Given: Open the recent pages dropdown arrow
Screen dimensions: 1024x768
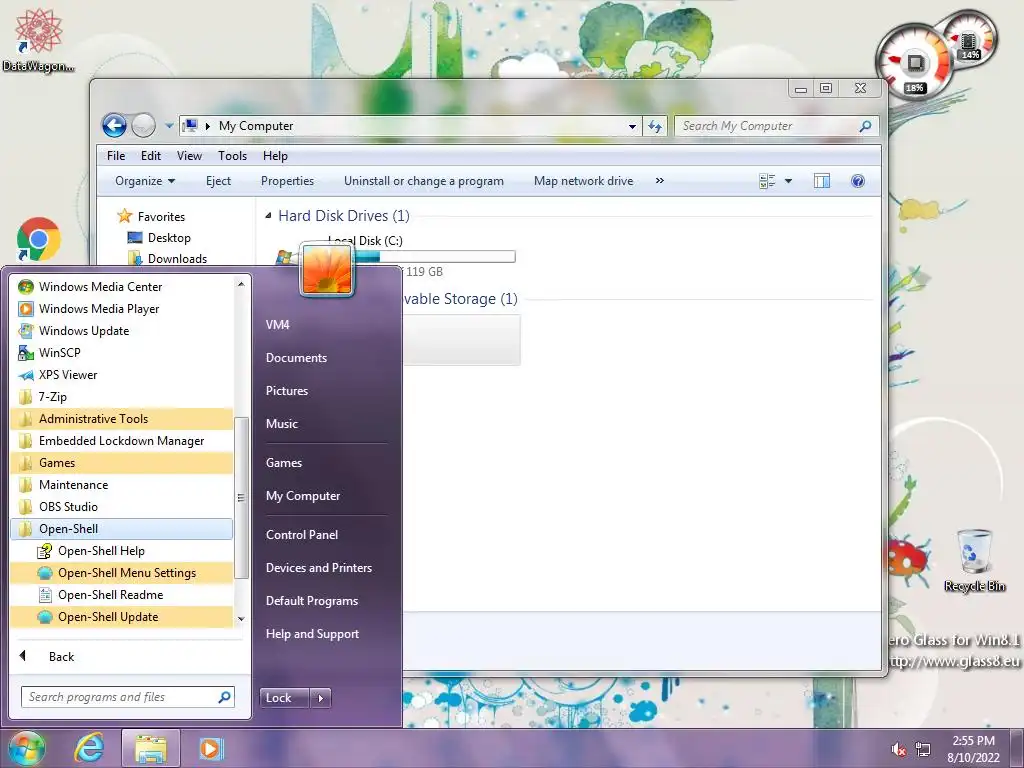Looking at the screenshot, I should tap(168, 126).
